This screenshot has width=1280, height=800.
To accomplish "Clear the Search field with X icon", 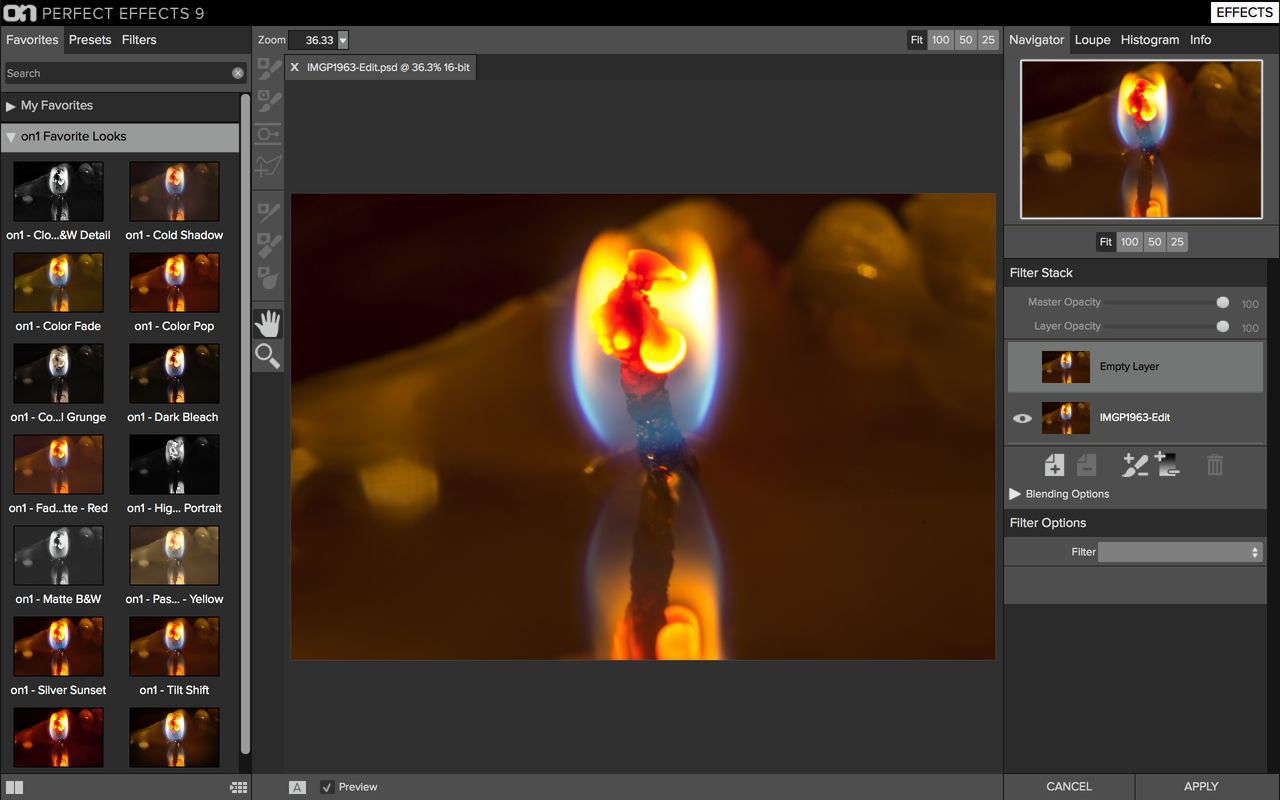I will tap(238, 73).
